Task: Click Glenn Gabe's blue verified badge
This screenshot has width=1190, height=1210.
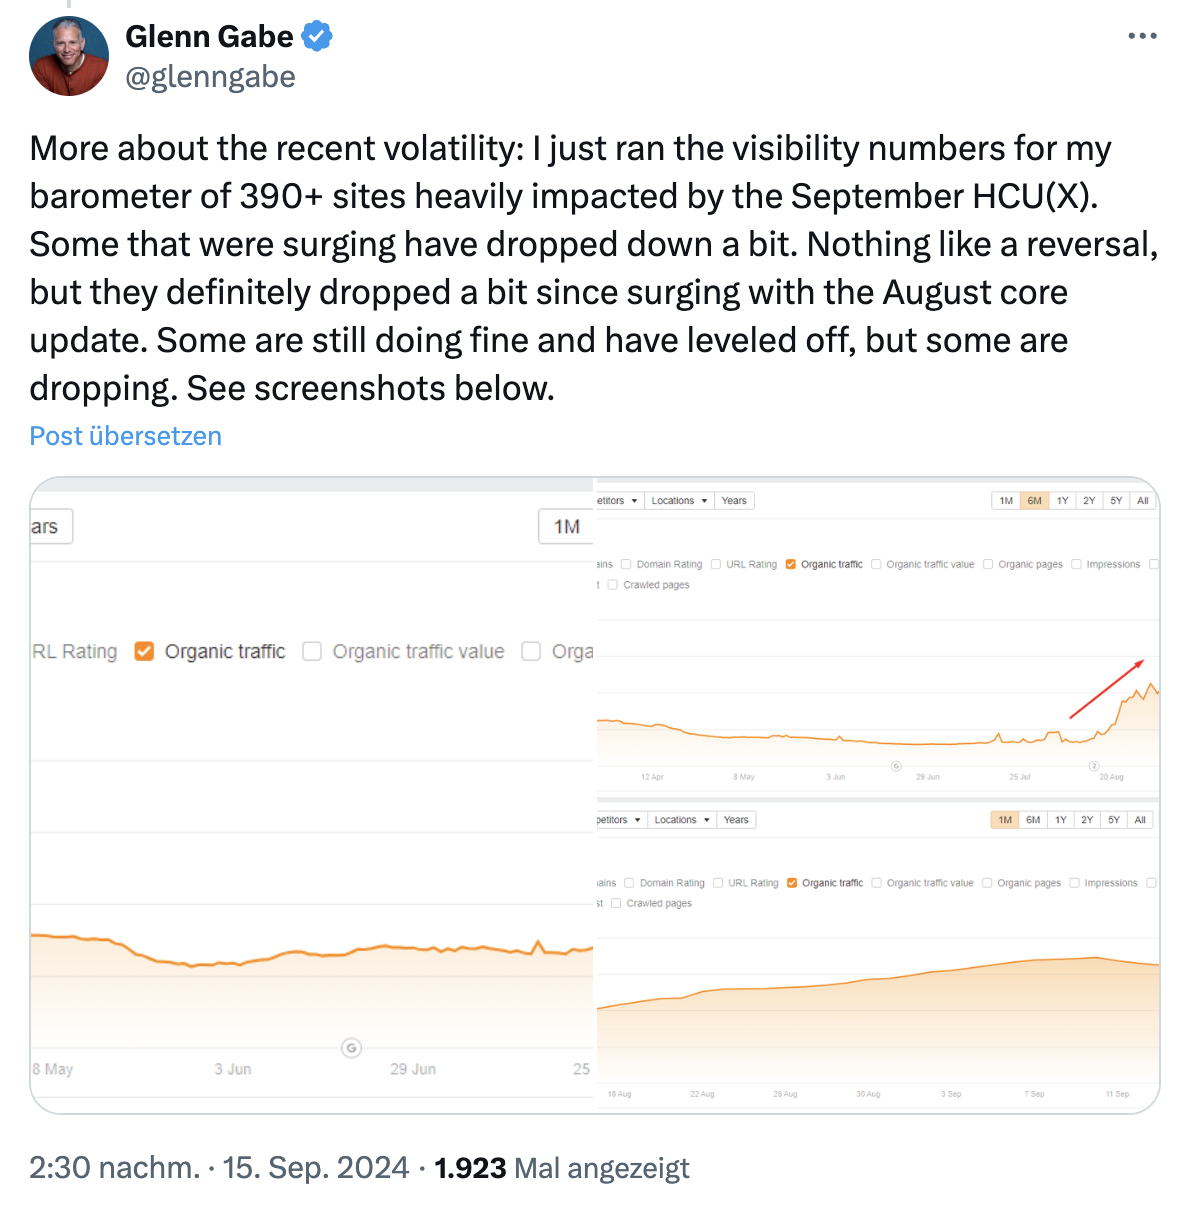Action: tap(316, 36)
